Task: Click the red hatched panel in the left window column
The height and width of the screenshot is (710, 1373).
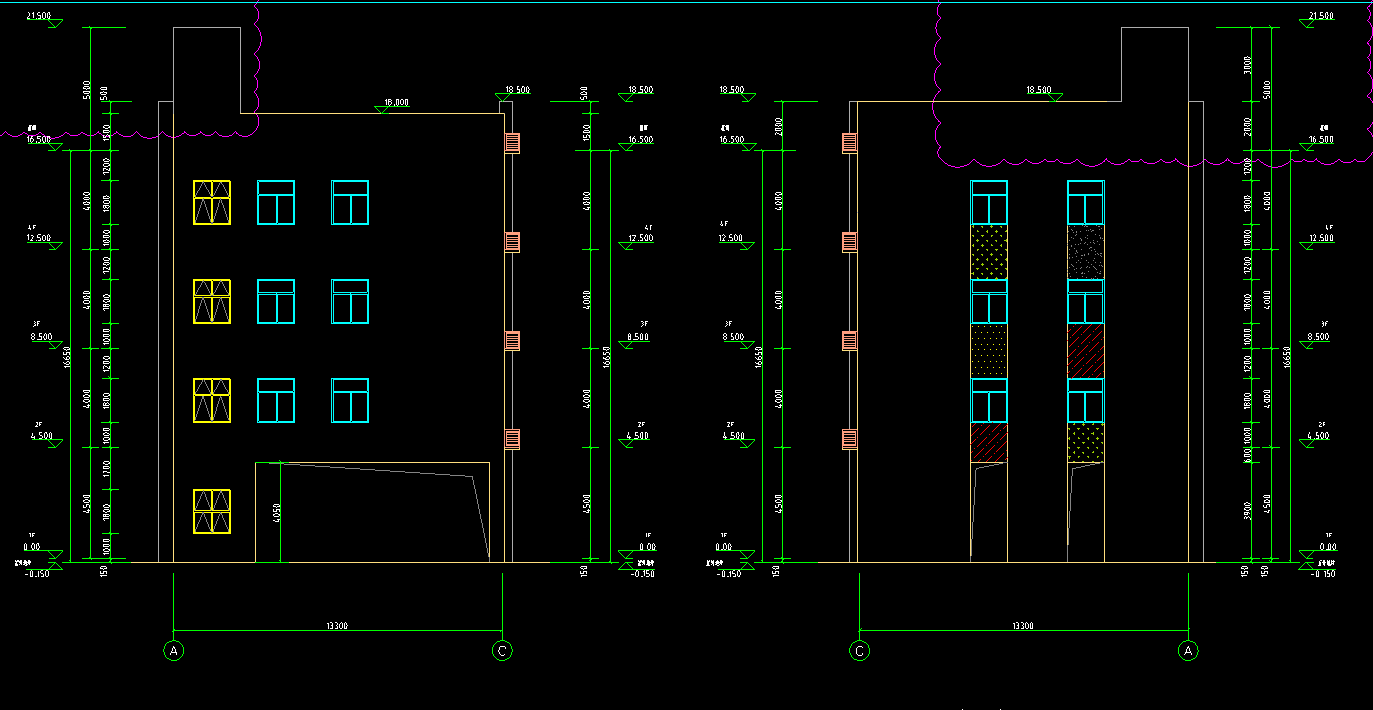Action: click(989, 442)
